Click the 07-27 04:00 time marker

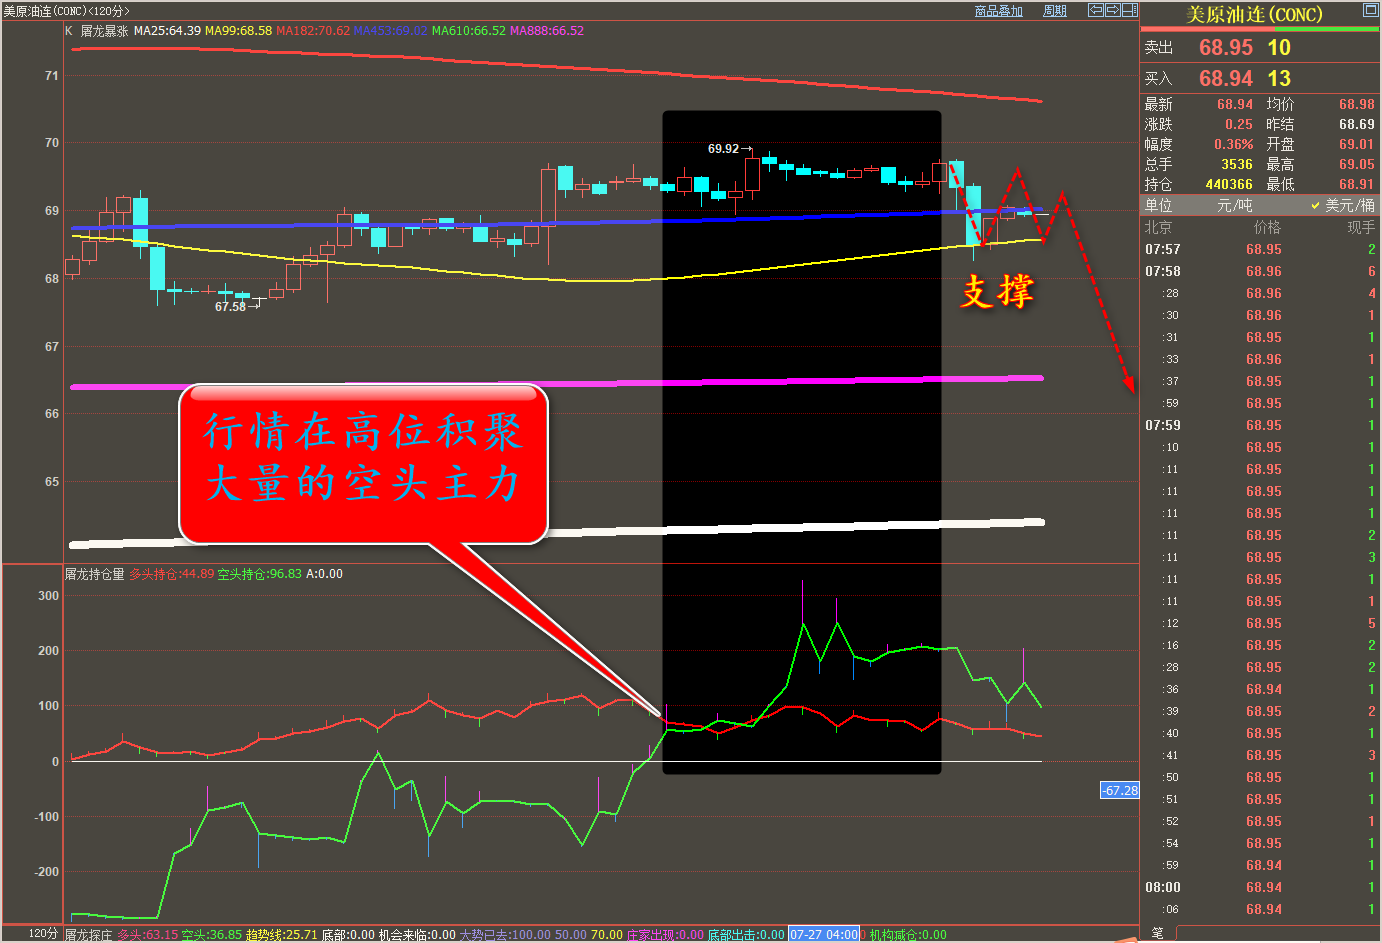[824, 935]
